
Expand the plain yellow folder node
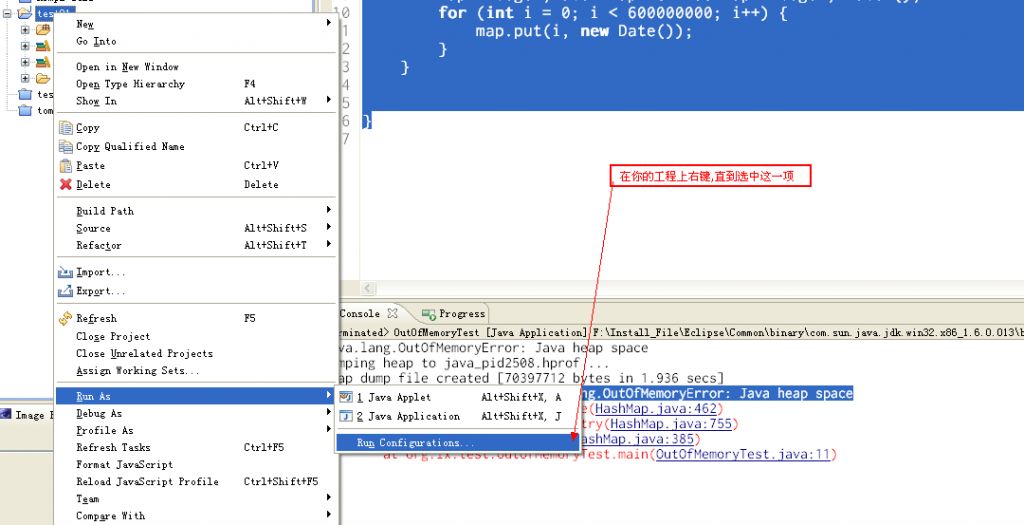pyautogui.click(x=25, y=79)
